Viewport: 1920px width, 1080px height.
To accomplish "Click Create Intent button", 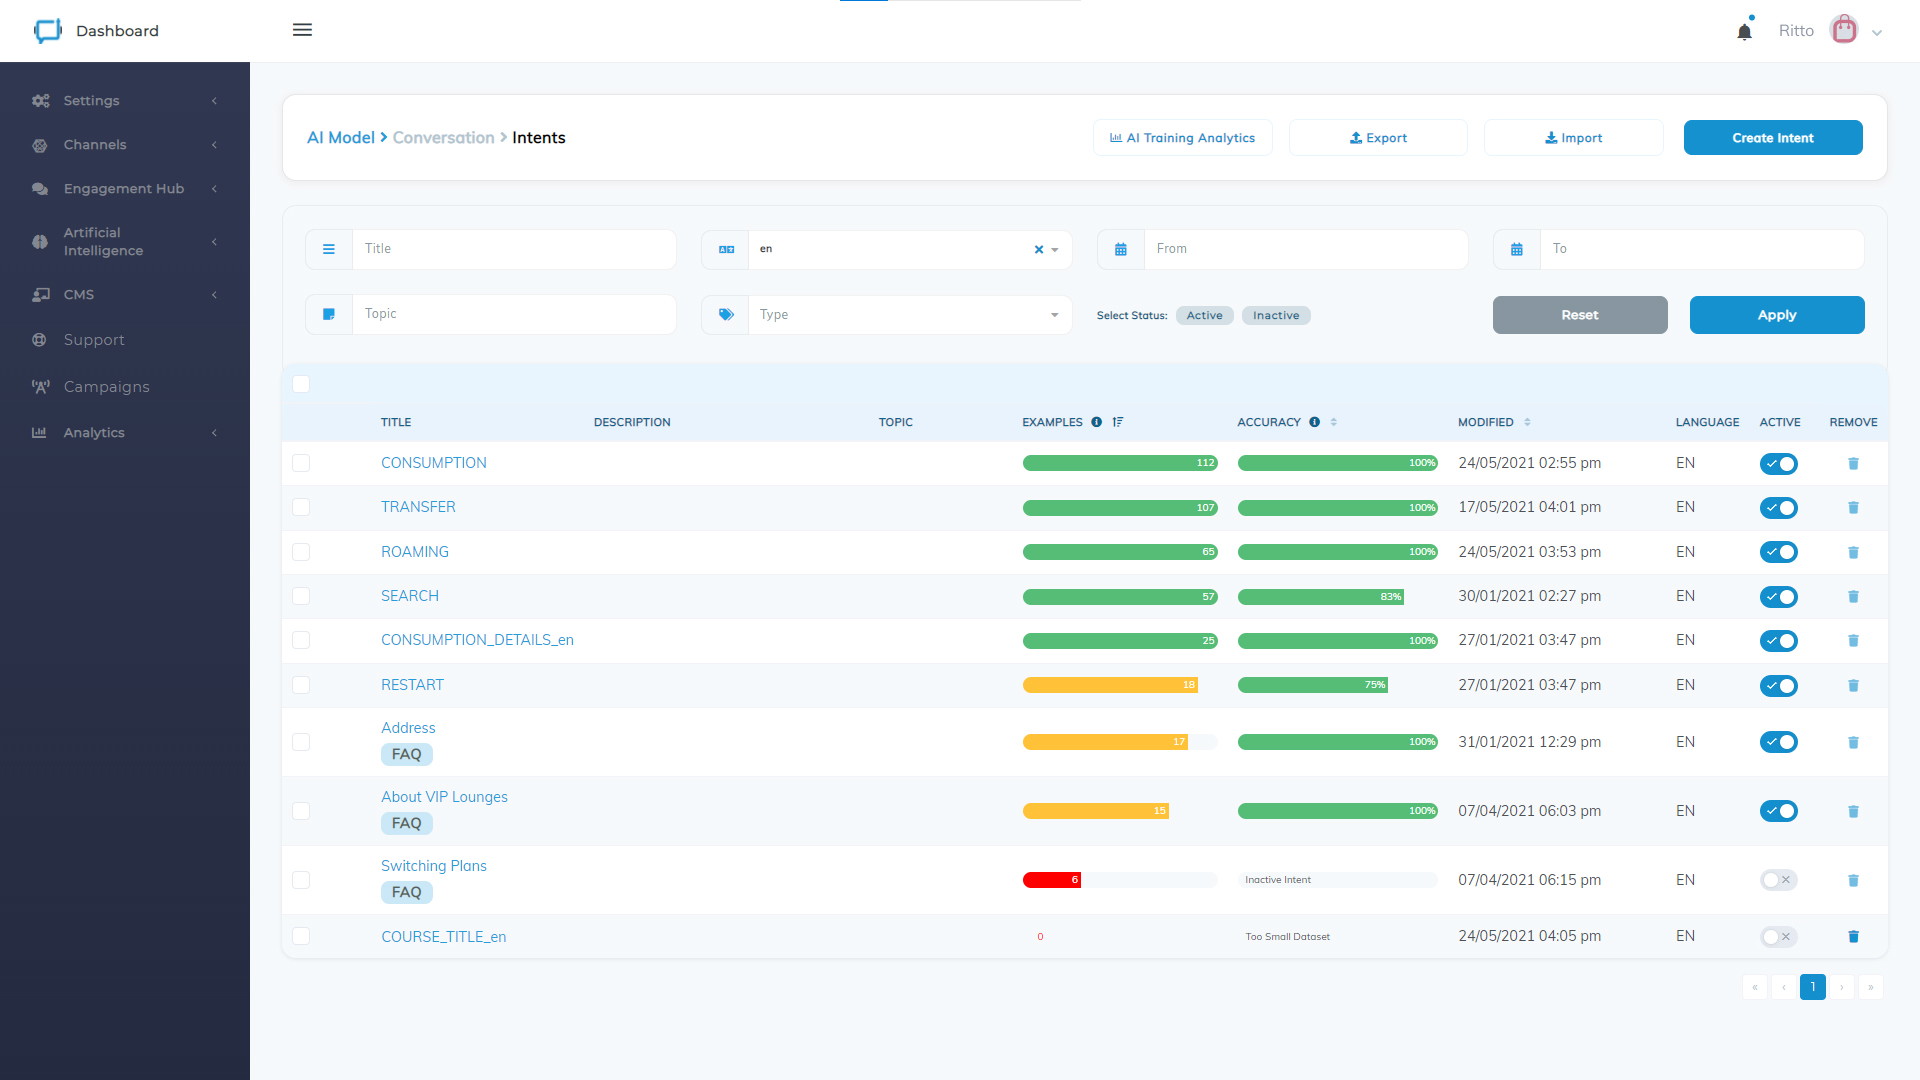I will pos(1774,137).
